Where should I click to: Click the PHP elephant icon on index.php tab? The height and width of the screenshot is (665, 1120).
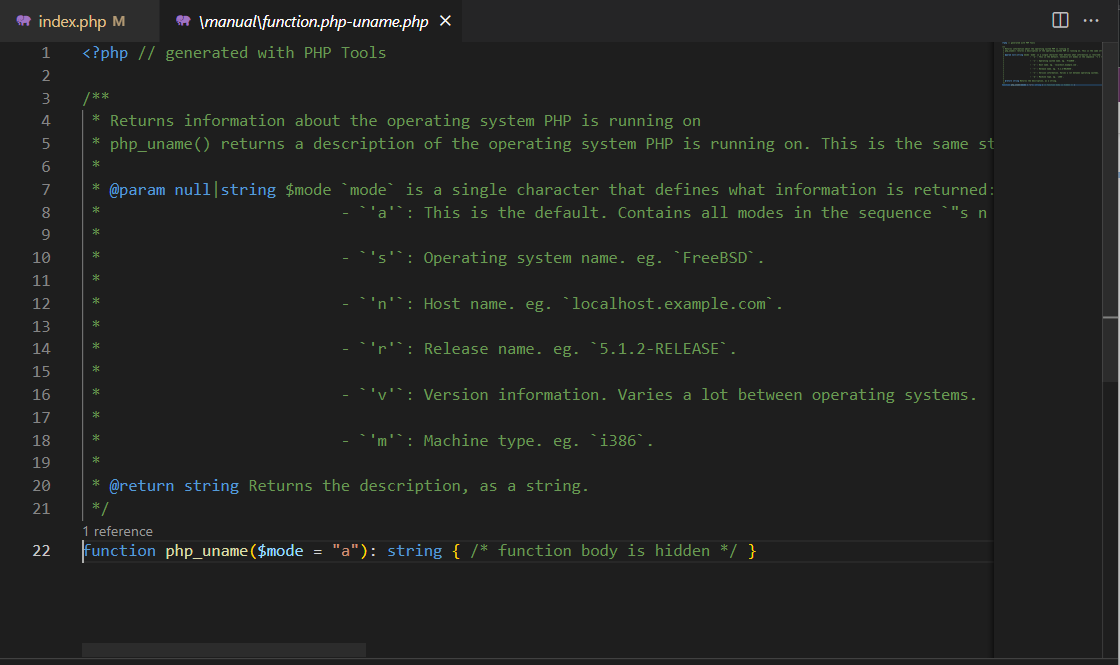point(24,21)
